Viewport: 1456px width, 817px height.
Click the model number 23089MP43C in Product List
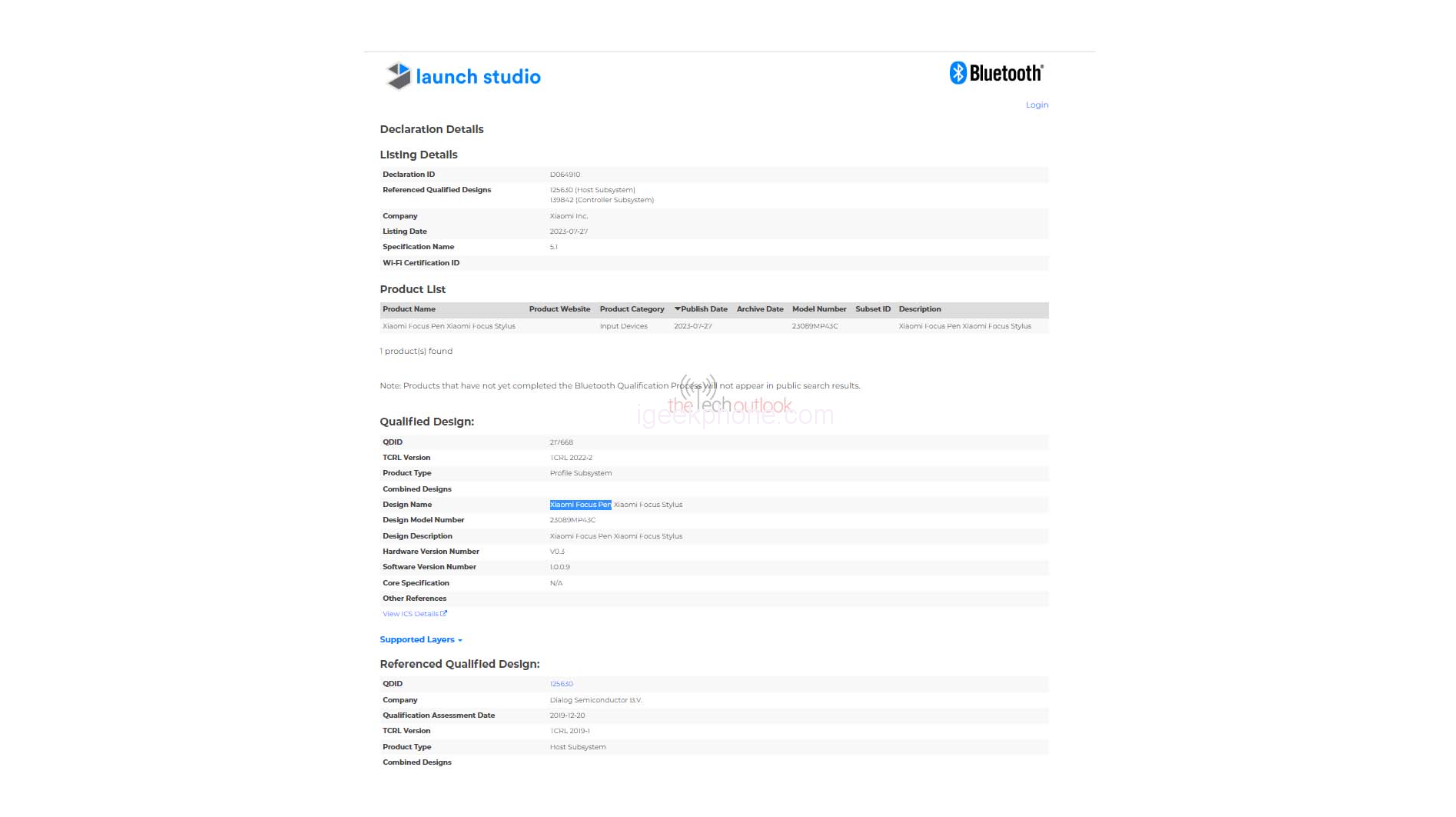click(x=814, y=326)
